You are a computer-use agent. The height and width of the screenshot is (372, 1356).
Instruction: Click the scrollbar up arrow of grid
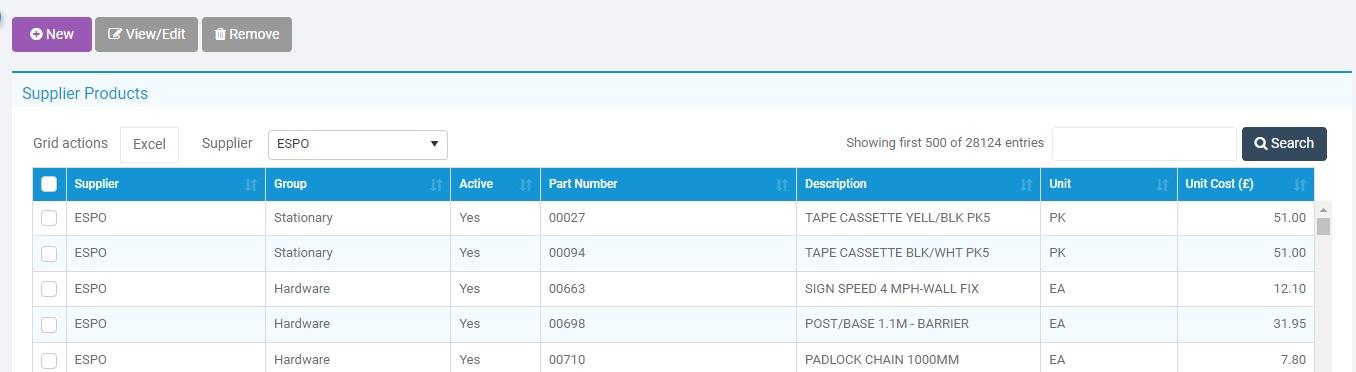click(x=1323, y=210)
